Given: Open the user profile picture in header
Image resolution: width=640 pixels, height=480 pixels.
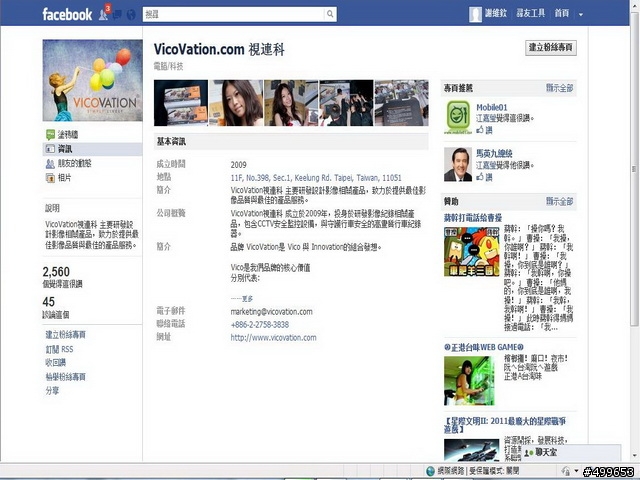Looking at the screenshot, I should [x=475, y=14].
